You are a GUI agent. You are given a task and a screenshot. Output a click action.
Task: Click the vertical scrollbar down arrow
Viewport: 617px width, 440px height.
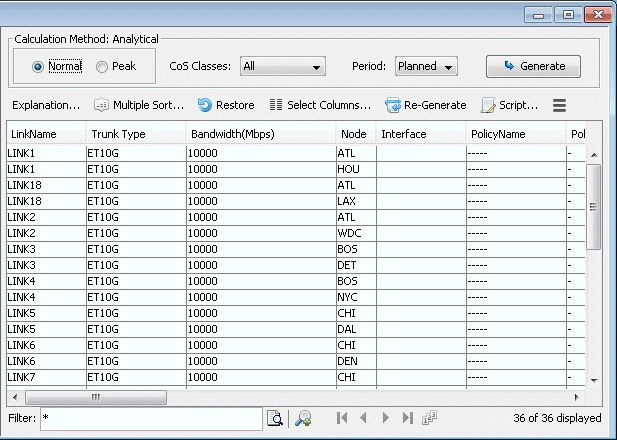(x=593, y=381)
